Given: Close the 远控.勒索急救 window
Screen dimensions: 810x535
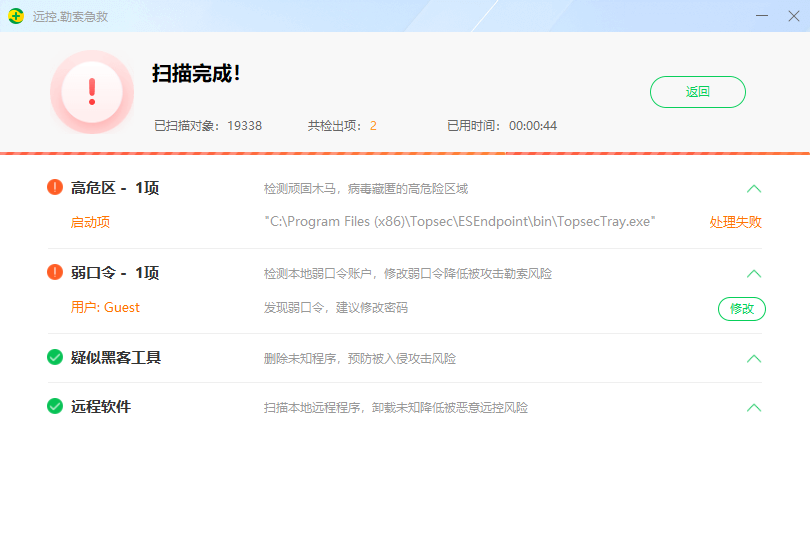Looking at the screenshot, I should [789, 16].
